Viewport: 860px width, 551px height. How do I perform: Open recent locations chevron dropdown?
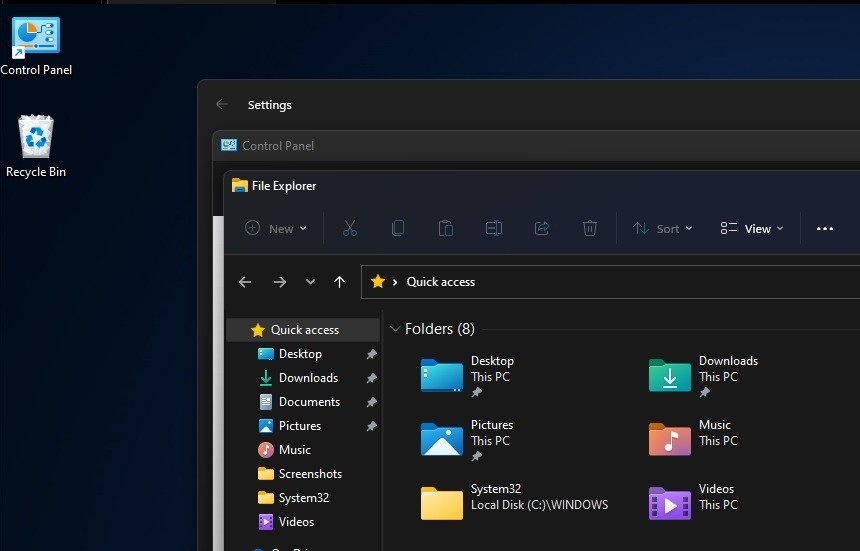[310, 282]
